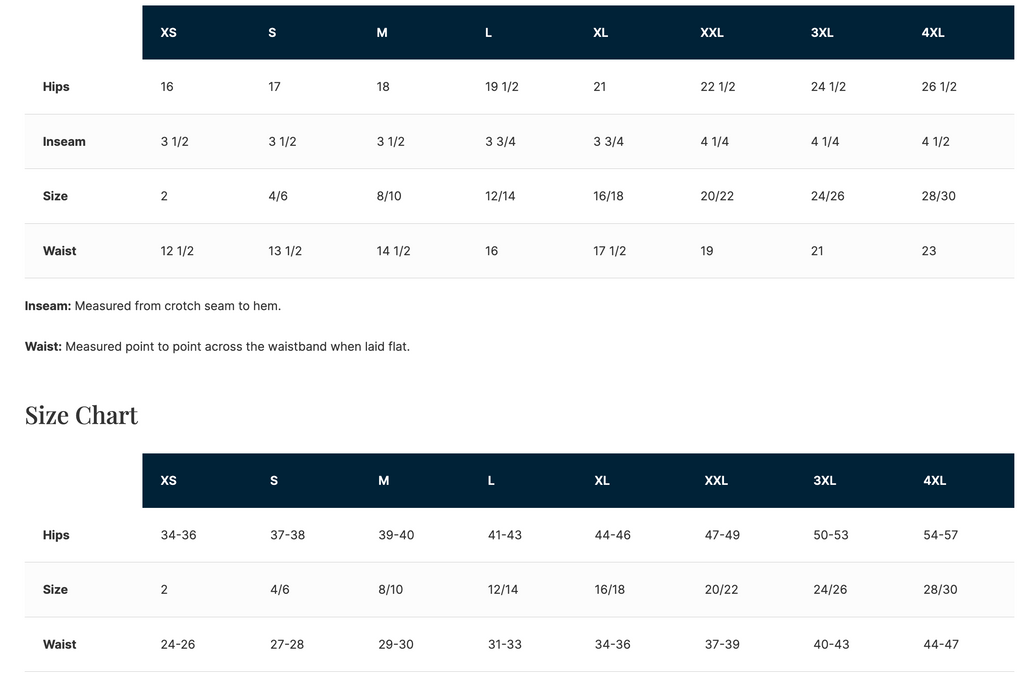
Task: Click the 17 1/2 waist value for XL
Action: (609, 251)
